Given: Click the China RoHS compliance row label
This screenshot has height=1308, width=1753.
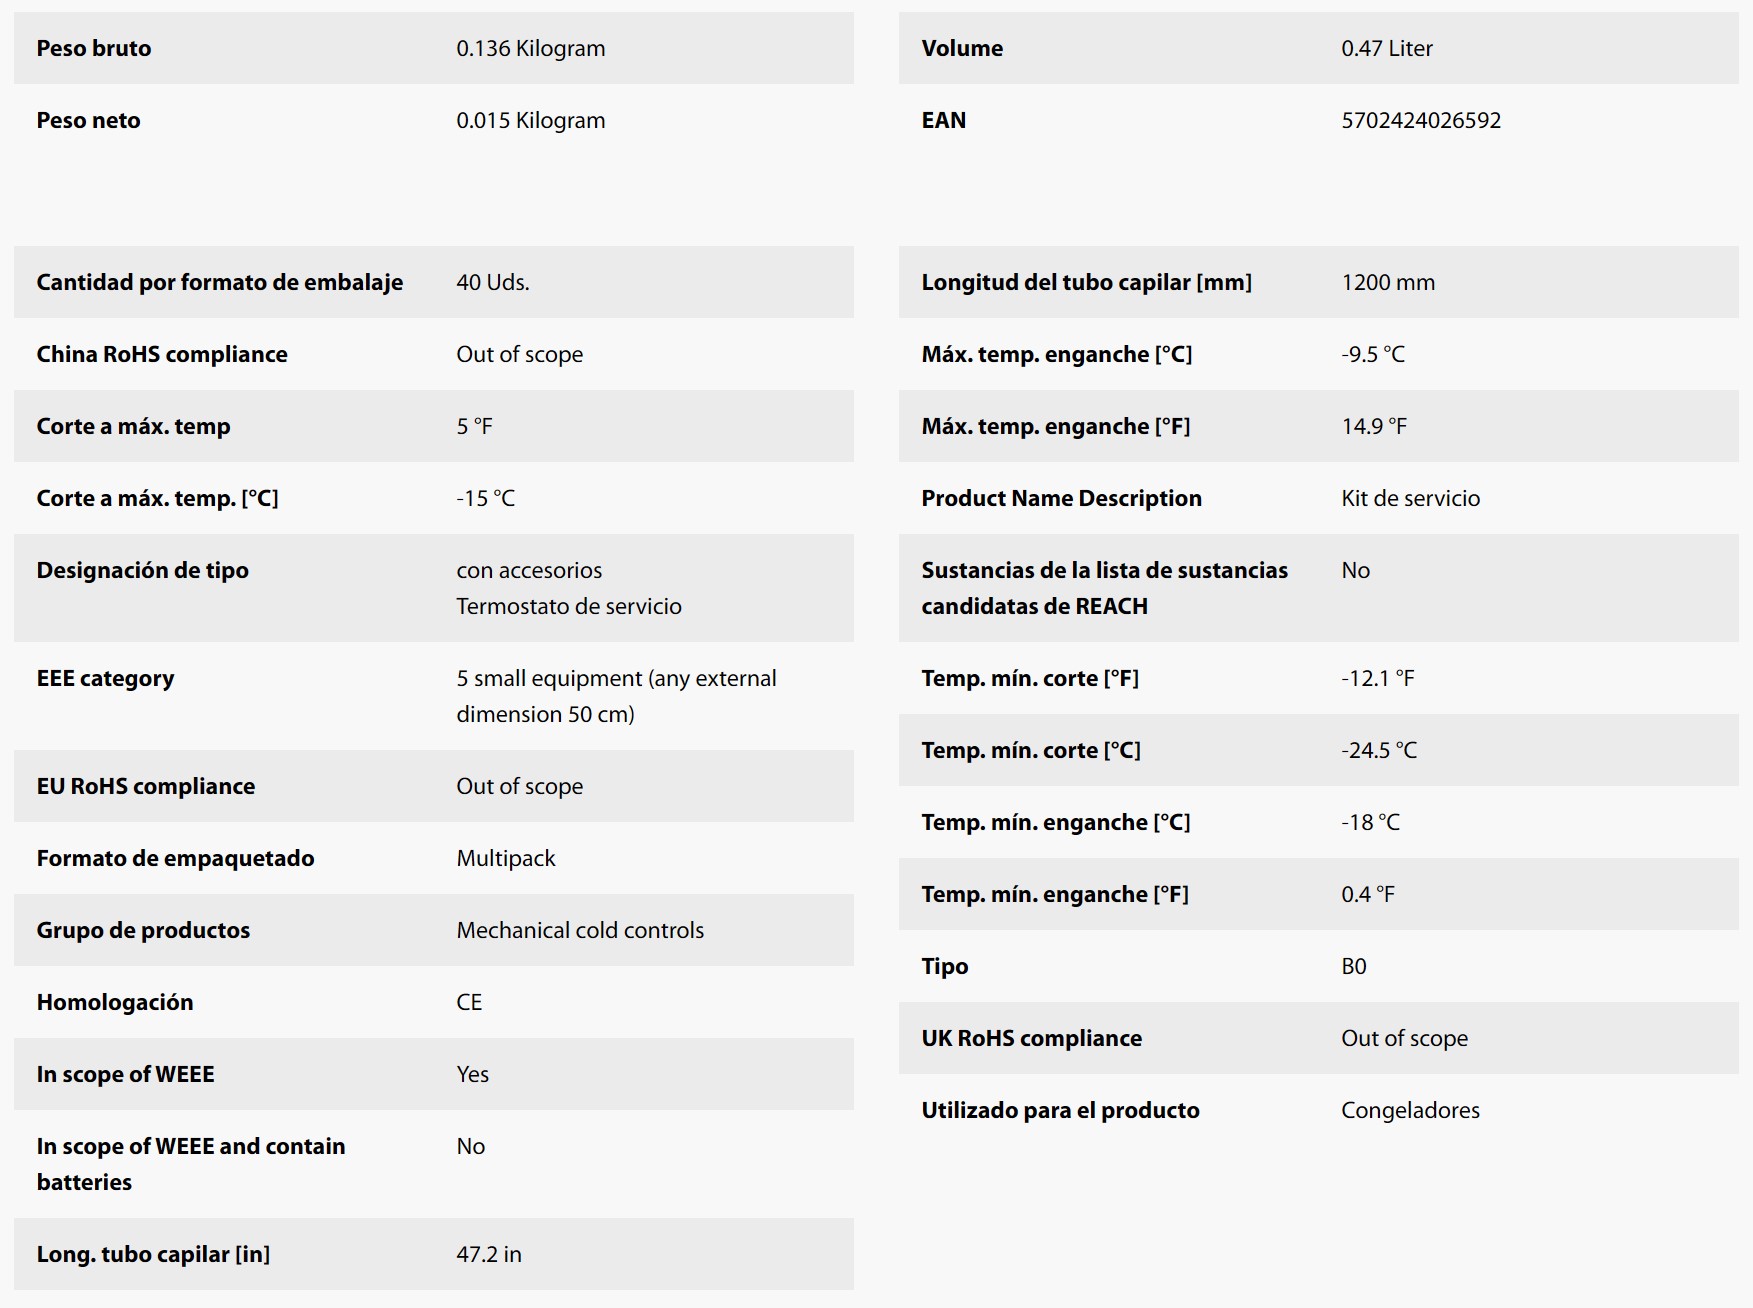Looking at the screenshot, I should (x=162, y=354).
